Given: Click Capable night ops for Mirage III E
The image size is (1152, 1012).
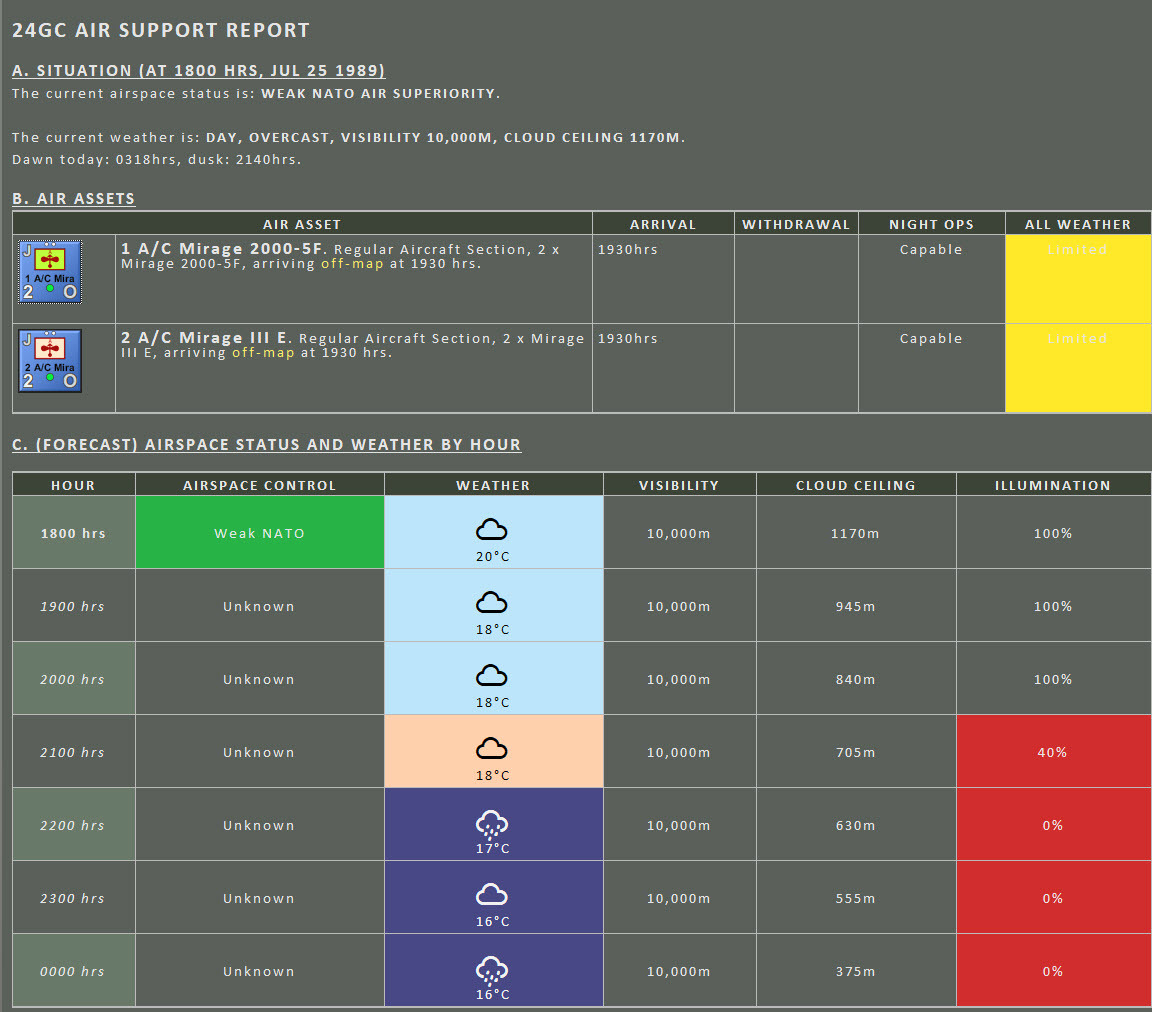Looking at the screenshot, I should click(x=931, y=338).
